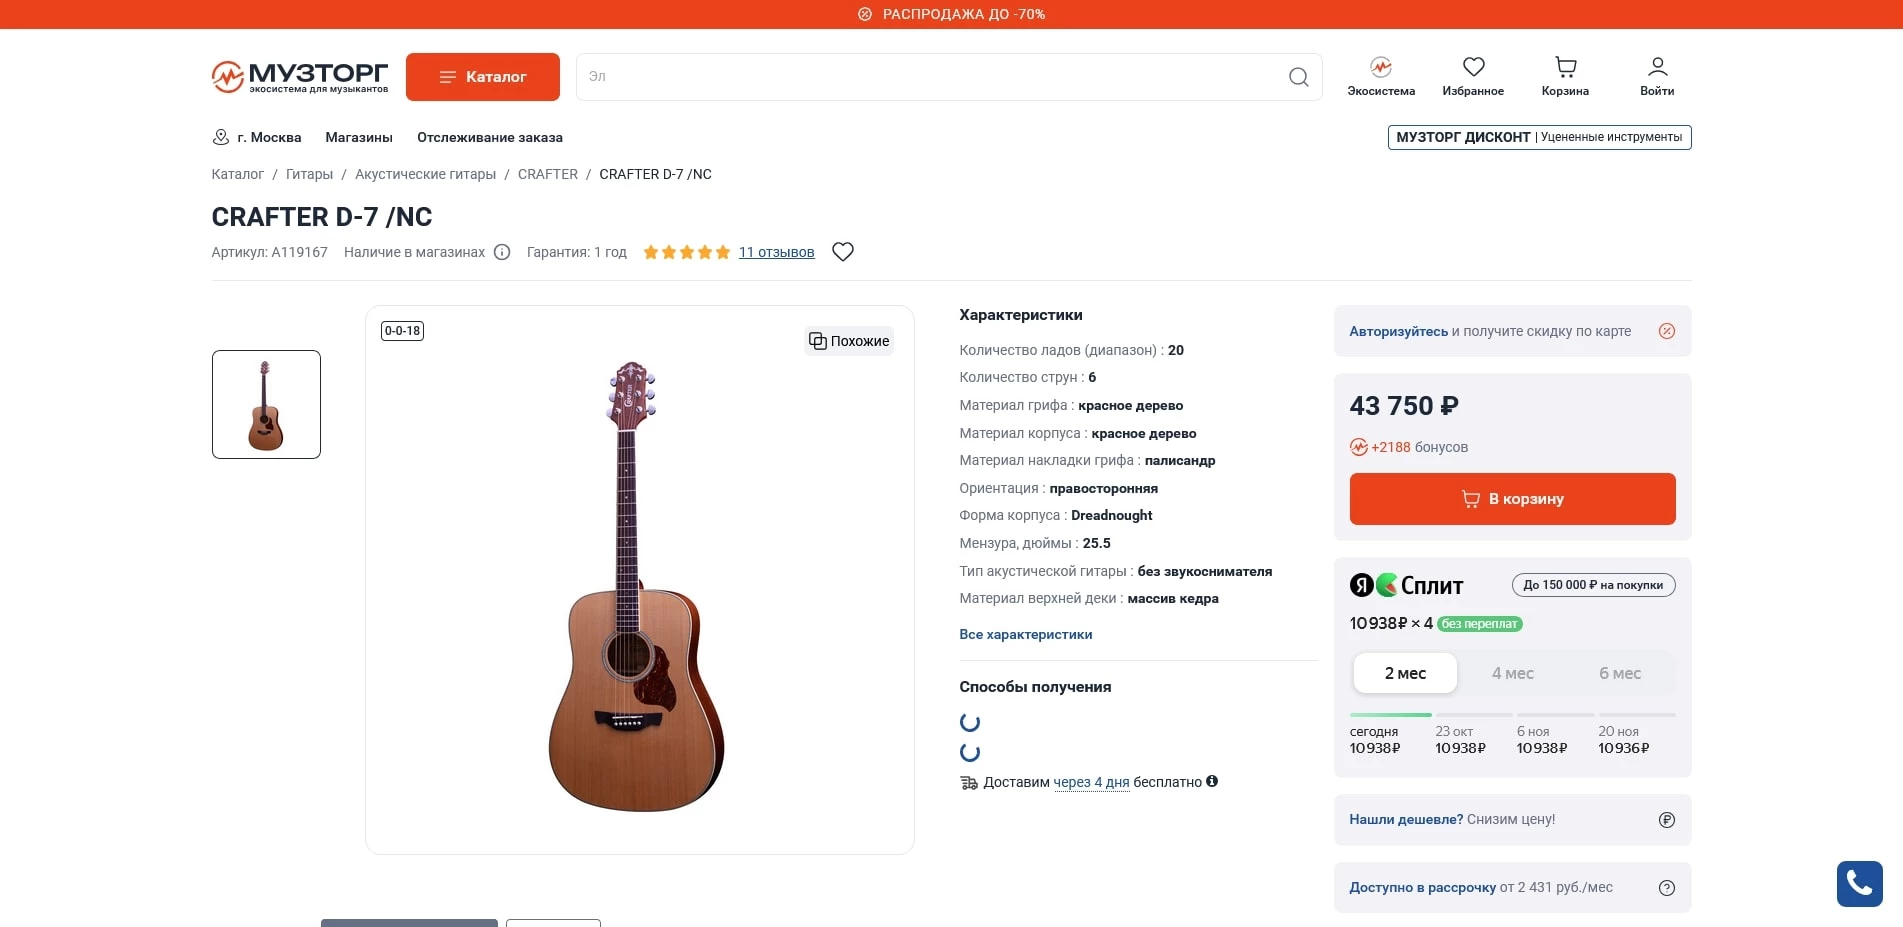Open the Магазины menu item

coord(360,137)
